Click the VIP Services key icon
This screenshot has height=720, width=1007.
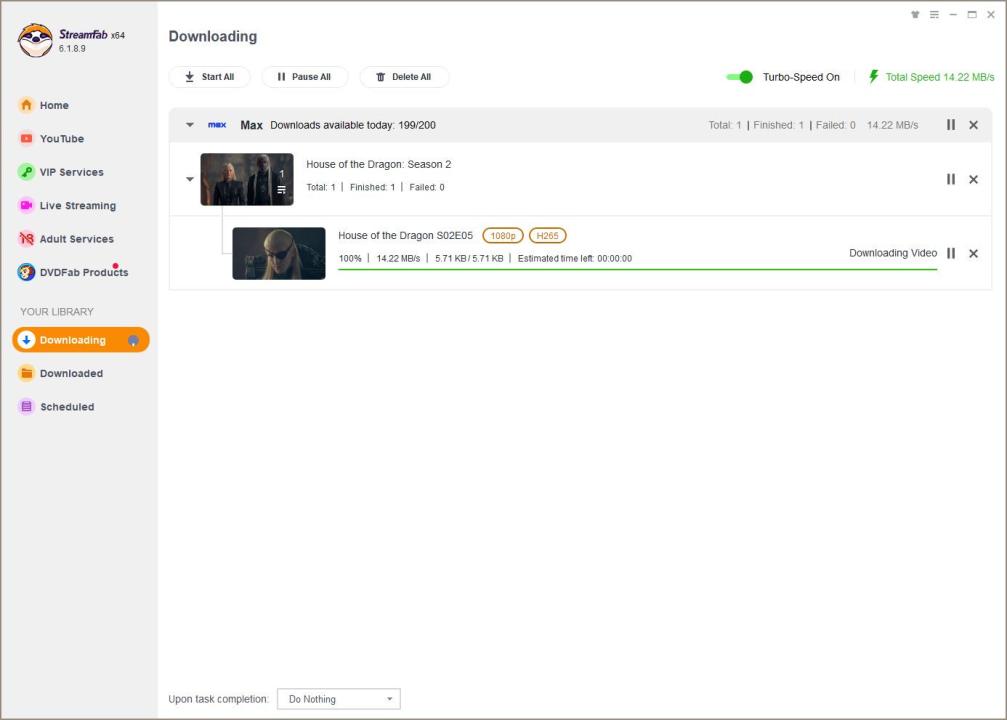coord(26,171)
